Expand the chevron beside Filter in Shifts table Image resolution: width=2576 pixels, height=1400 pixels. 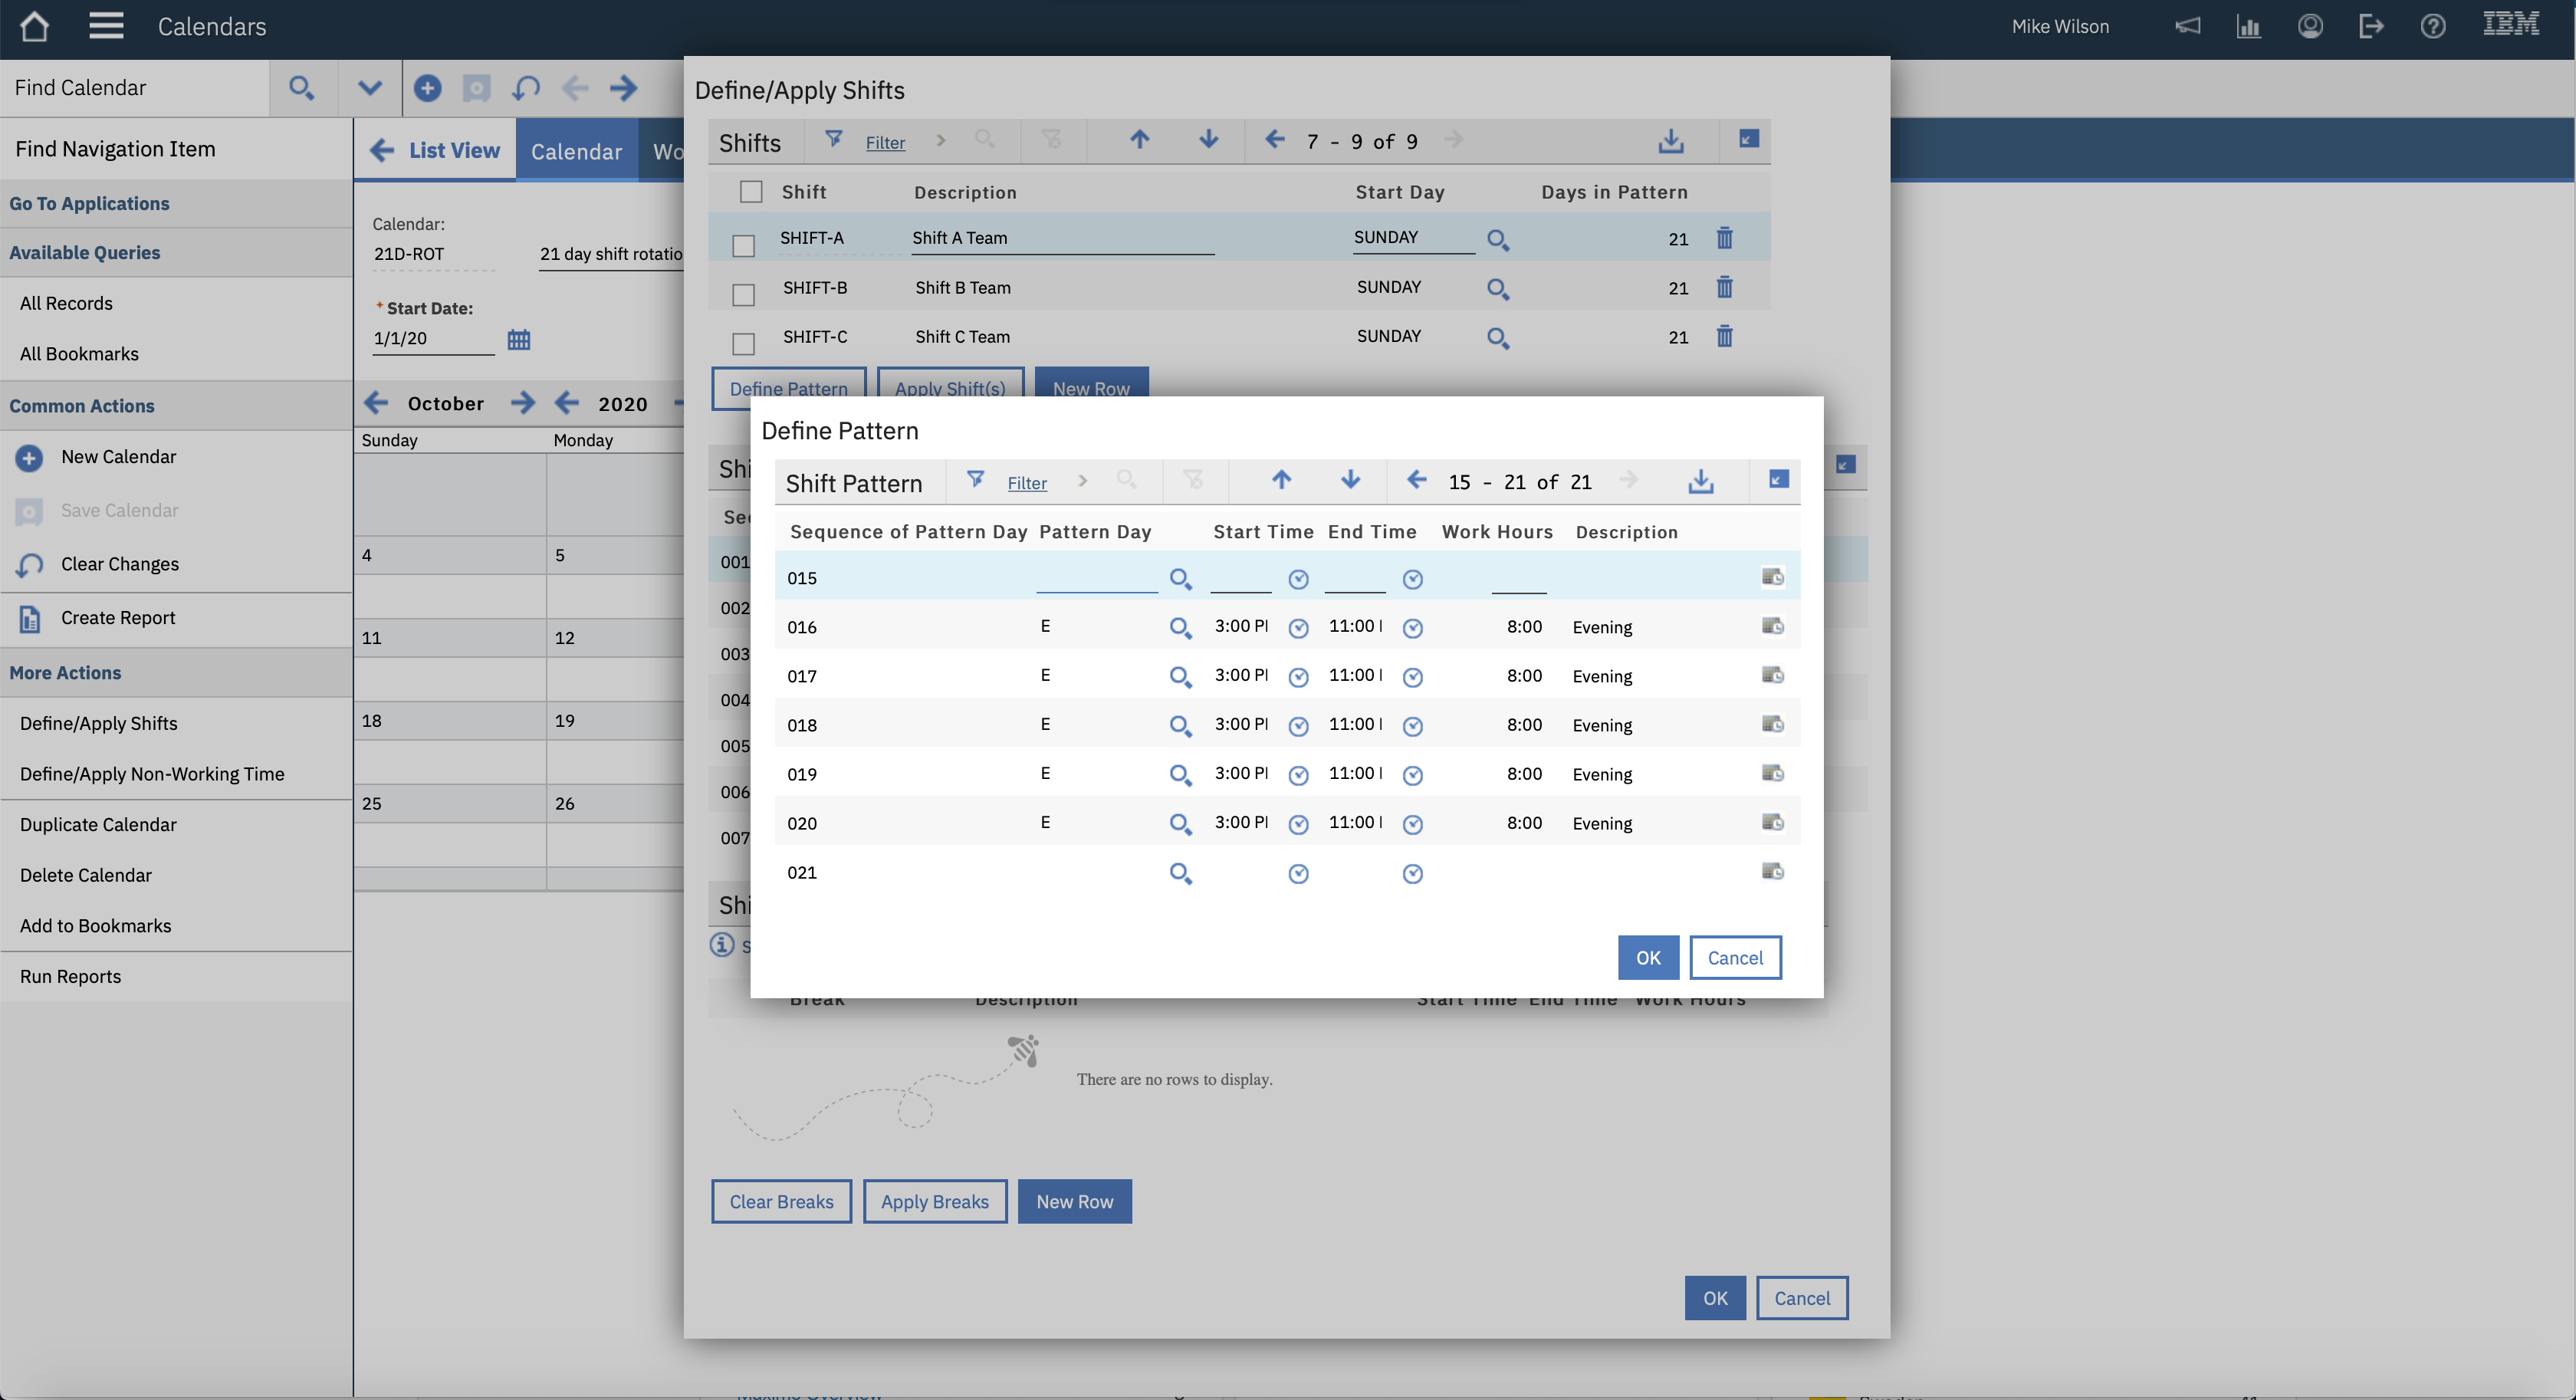point(940,141)
